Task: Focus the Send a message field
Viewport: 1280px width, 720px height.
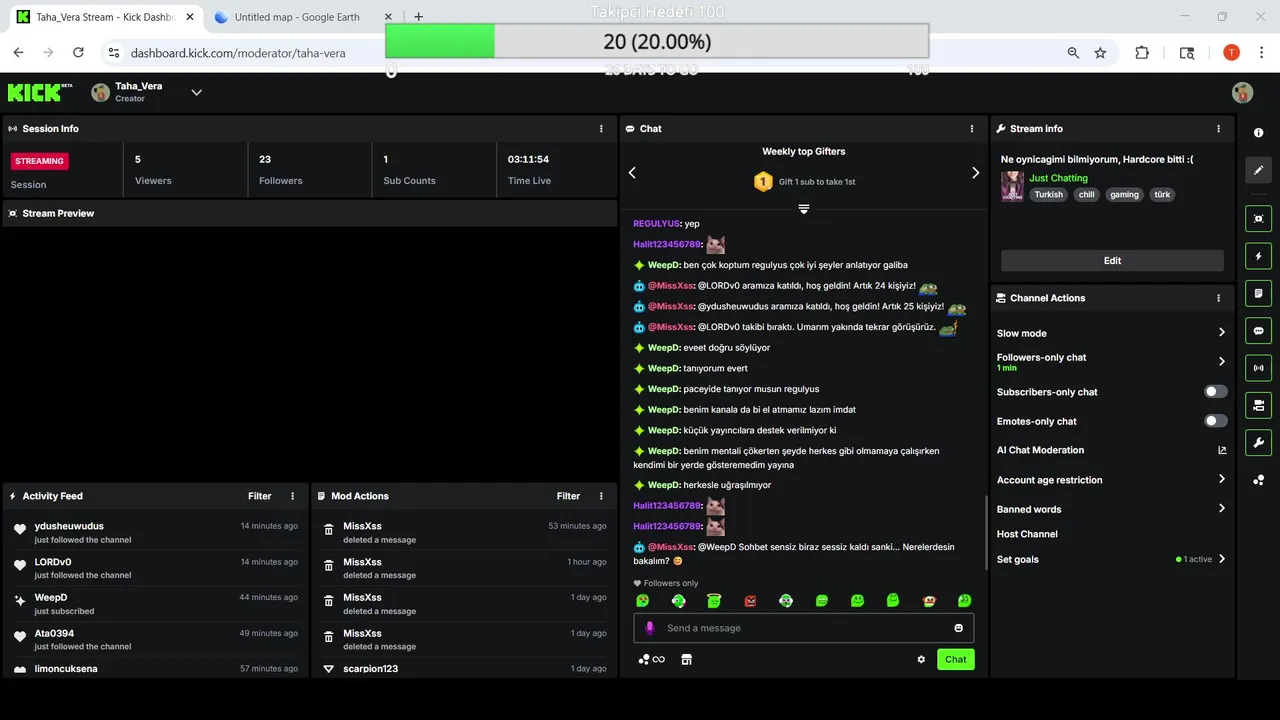Action: click(803, 628)
